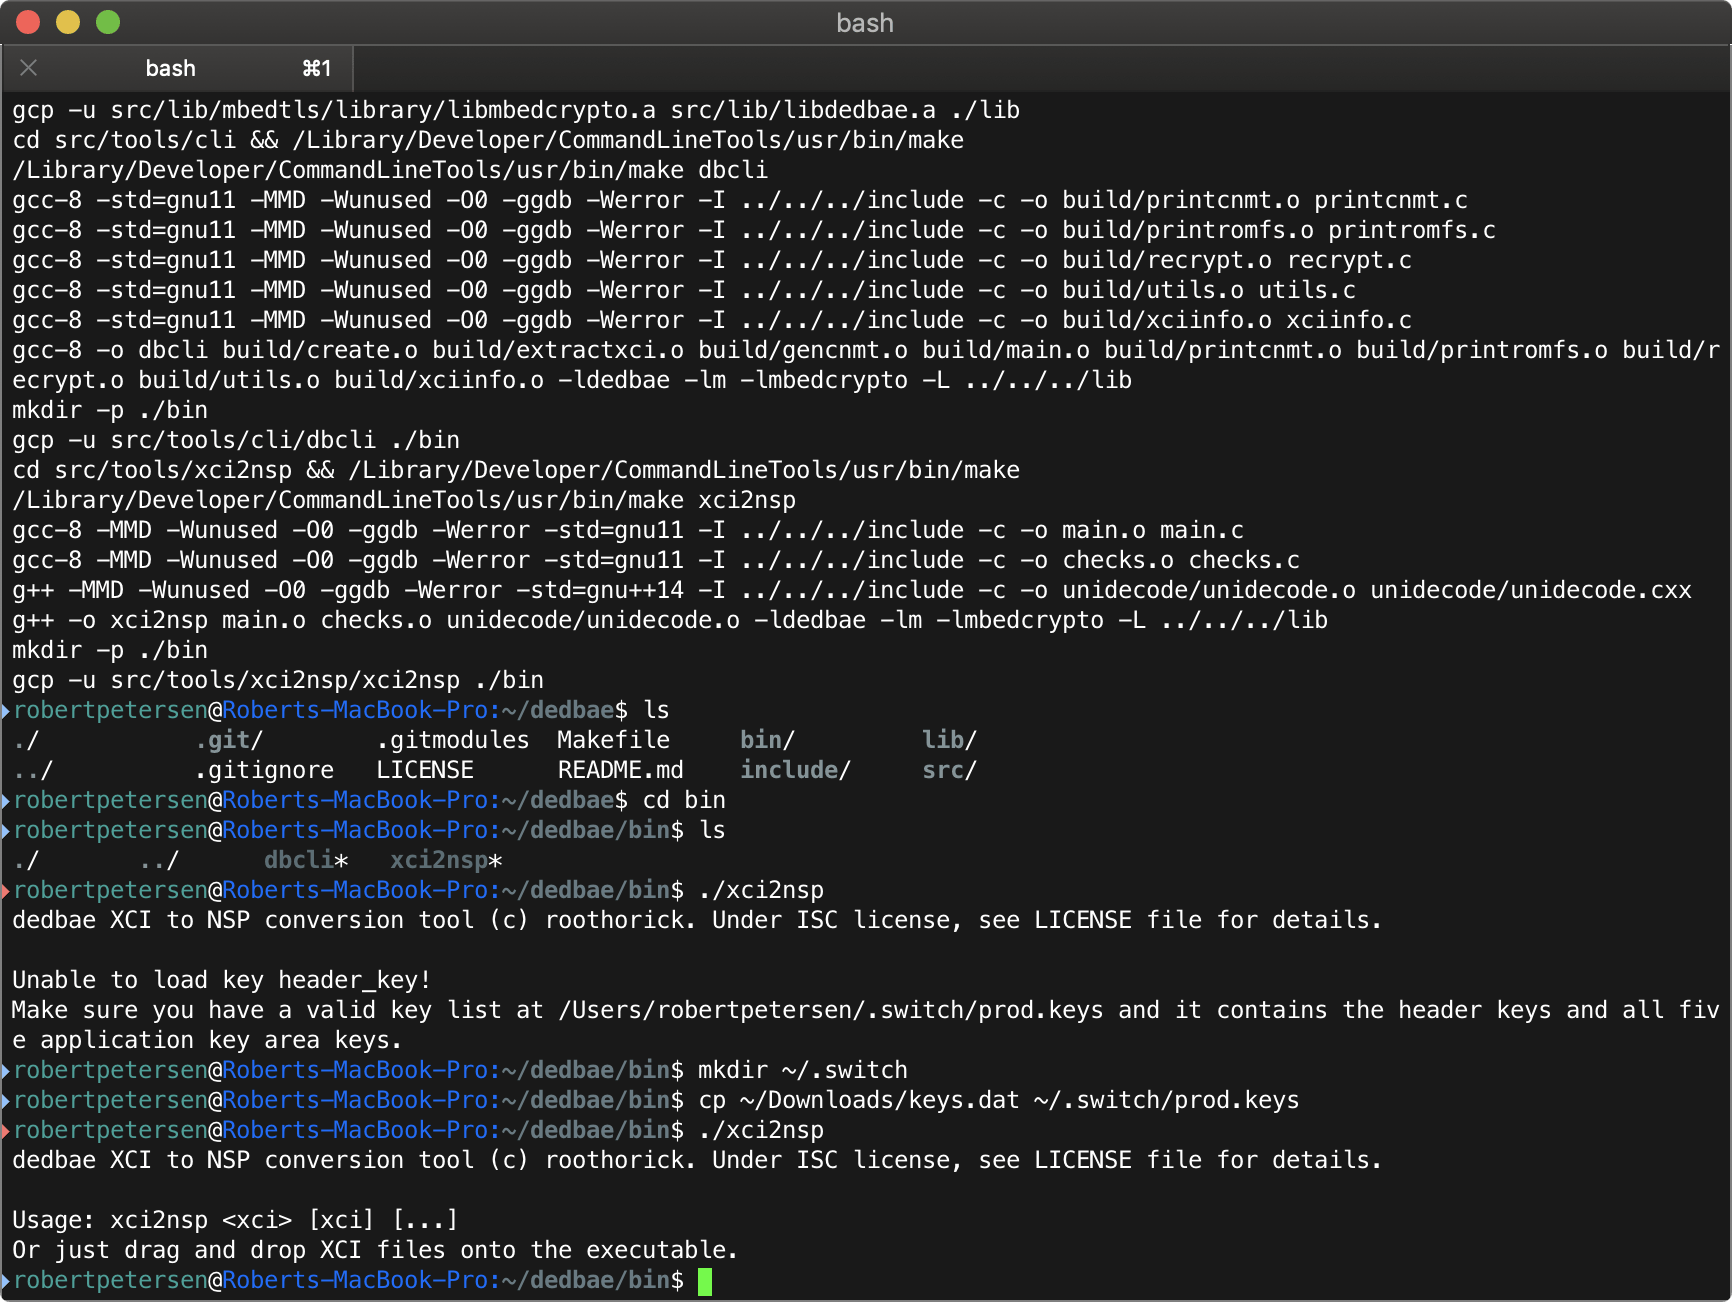Image resolution: width=1732 pixels, height=1302 pixels.
Task: Click the 'bash' window title in the title bar
Action: click(865, 23)
